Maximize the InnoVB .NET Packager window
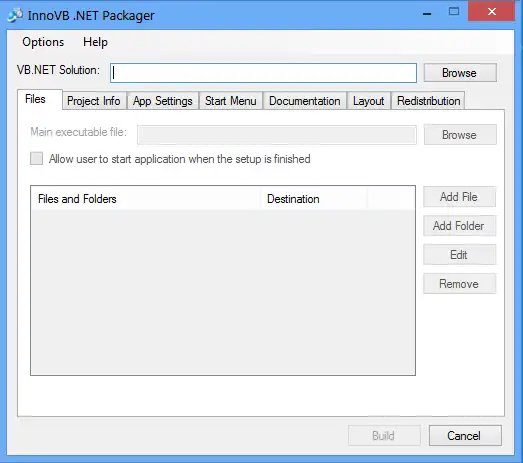The width and height of the screenshot is (523, 463). [454, 12]
